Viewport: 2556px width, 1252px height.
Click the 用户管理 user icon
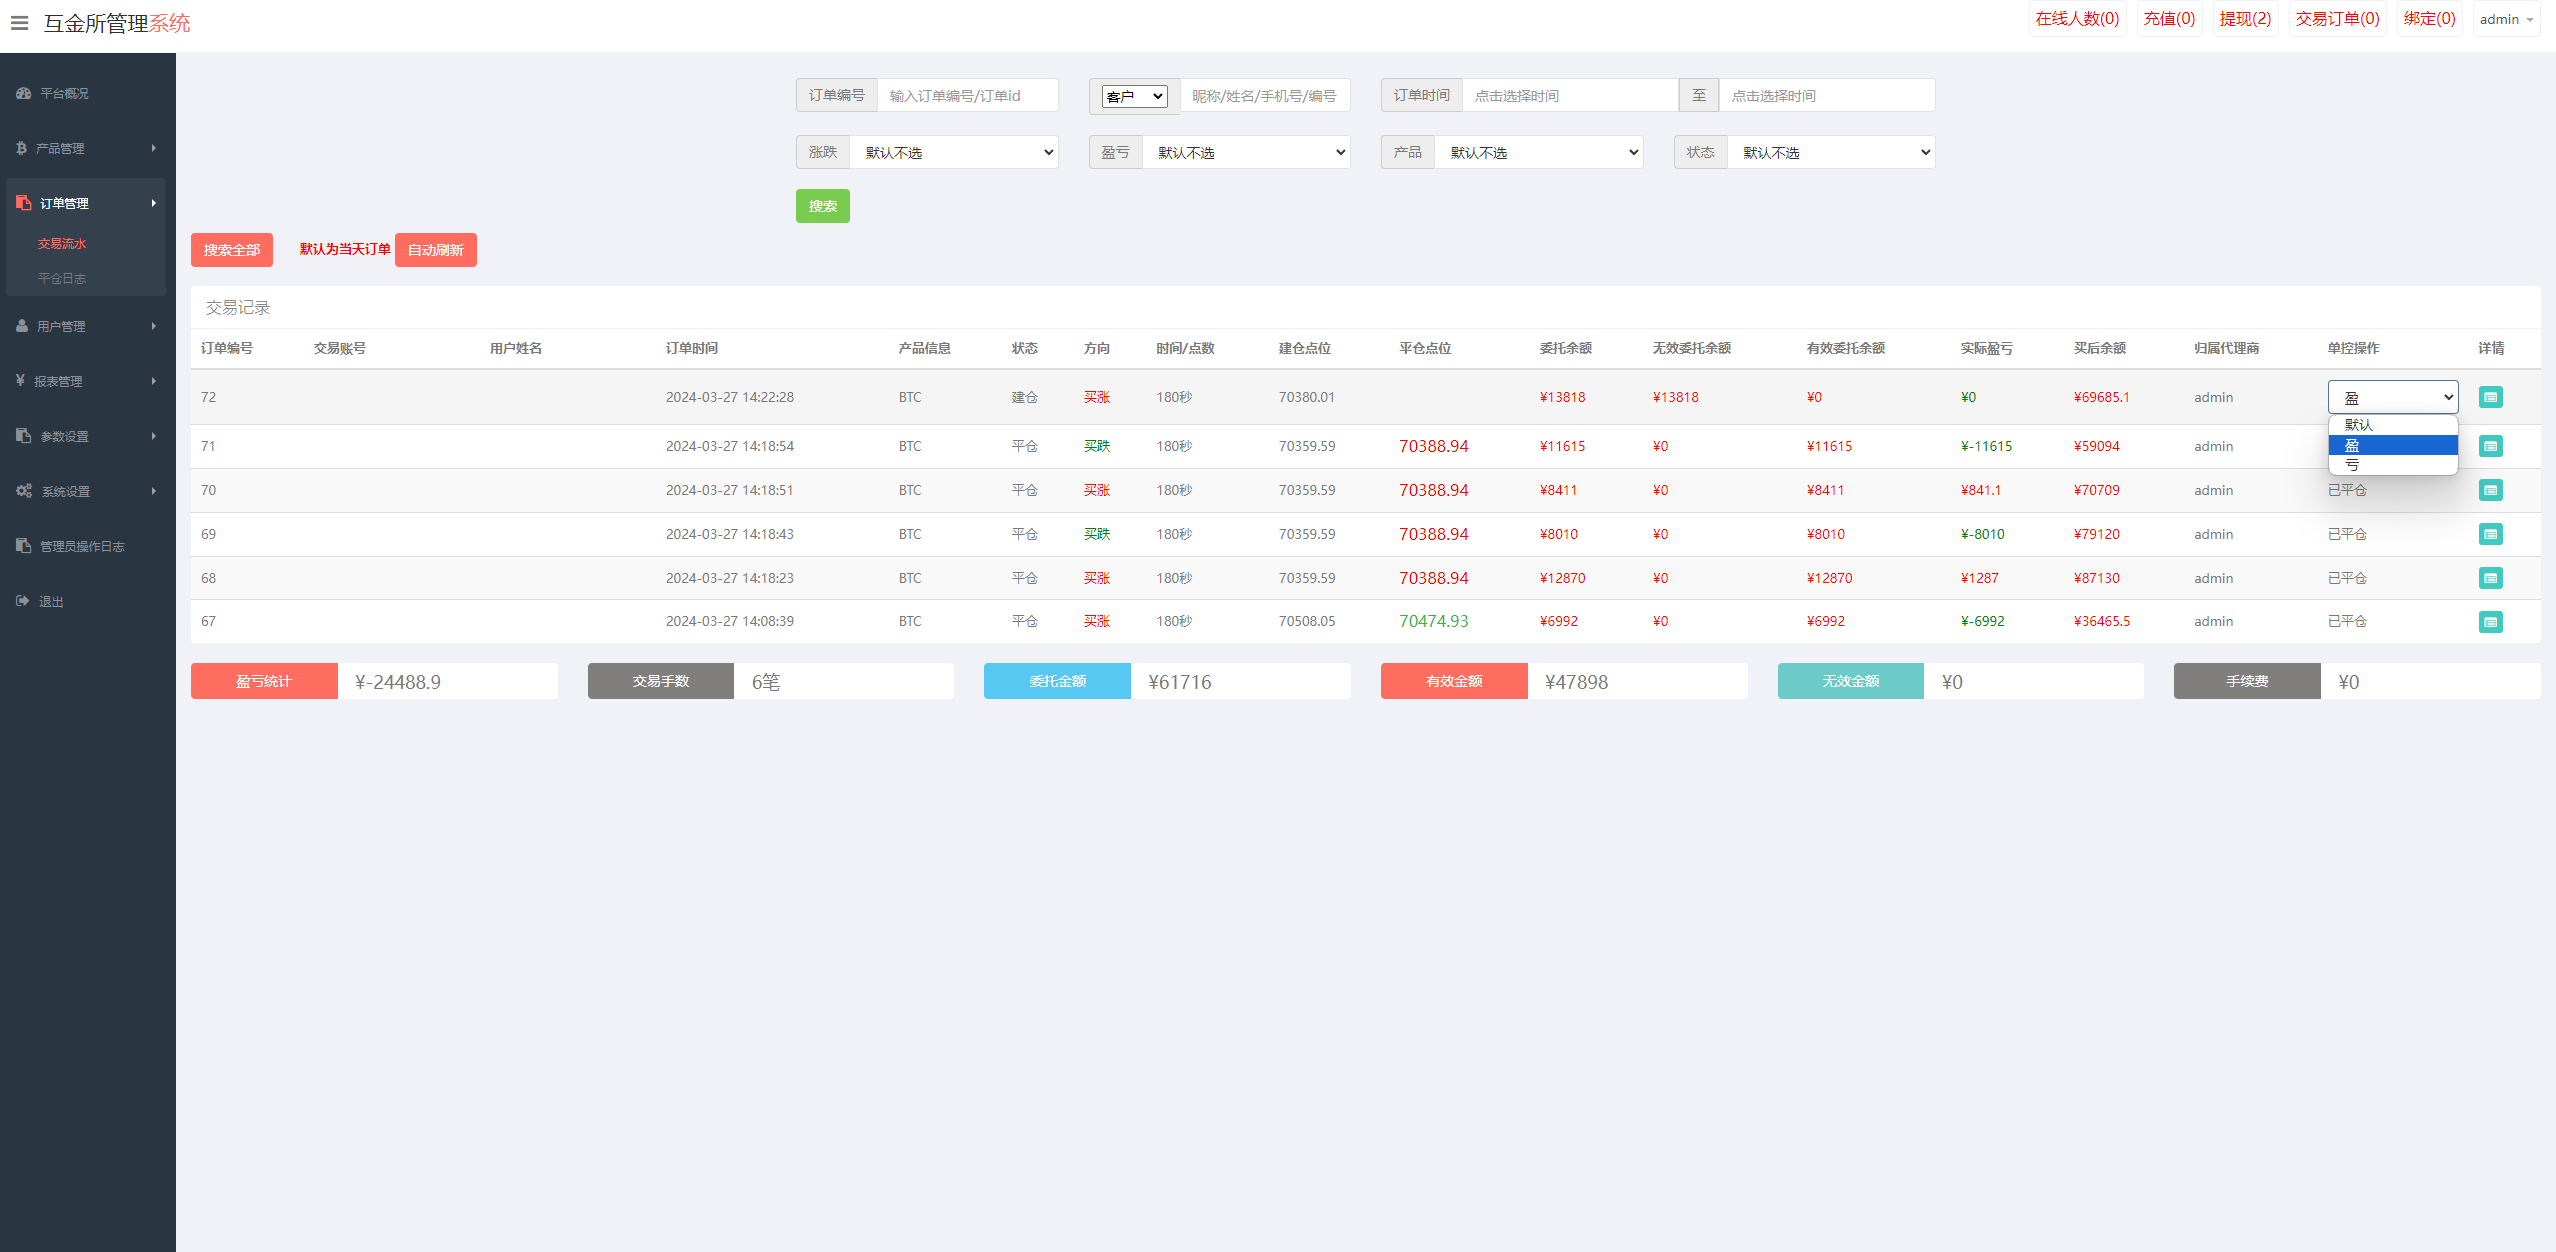point(22,326)
